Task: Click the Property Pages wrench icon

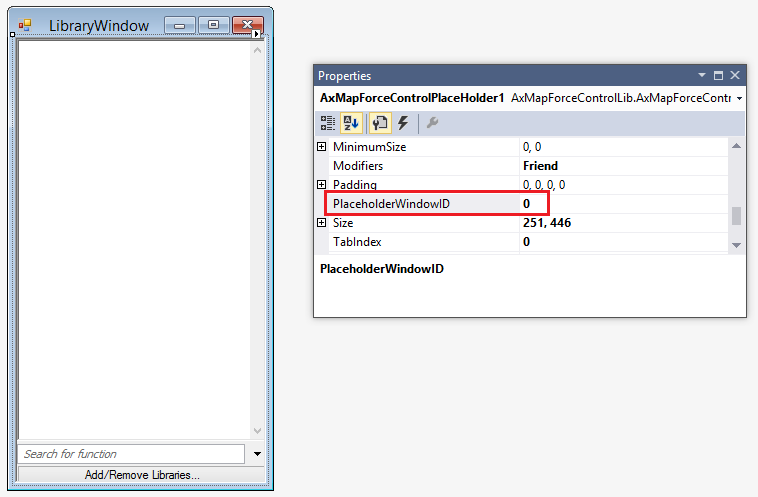Action: click(433, 123)
